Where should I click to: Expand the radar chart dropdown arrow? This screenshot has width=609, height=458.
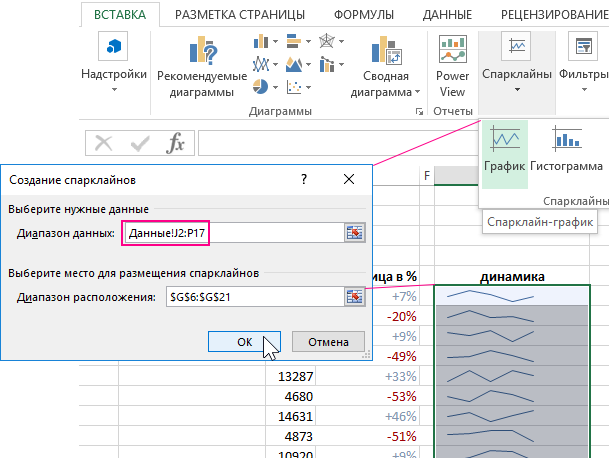[341, 41]
